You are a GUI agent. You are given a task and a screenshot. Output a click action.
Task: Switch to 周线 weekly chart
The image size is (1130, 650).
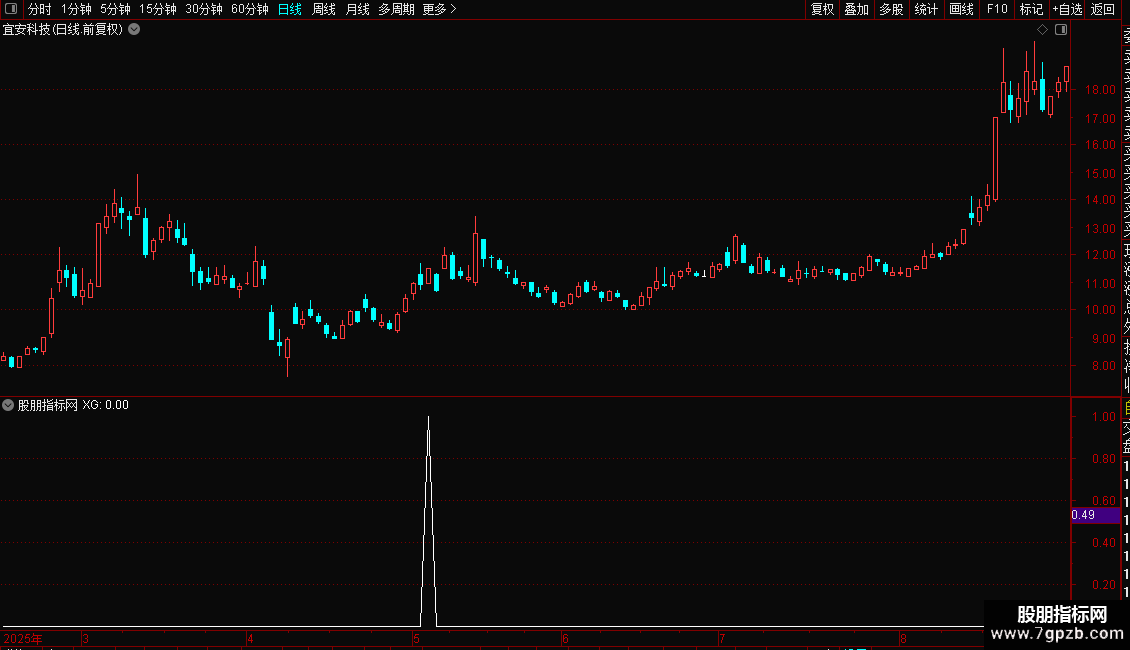click(324, 9)
